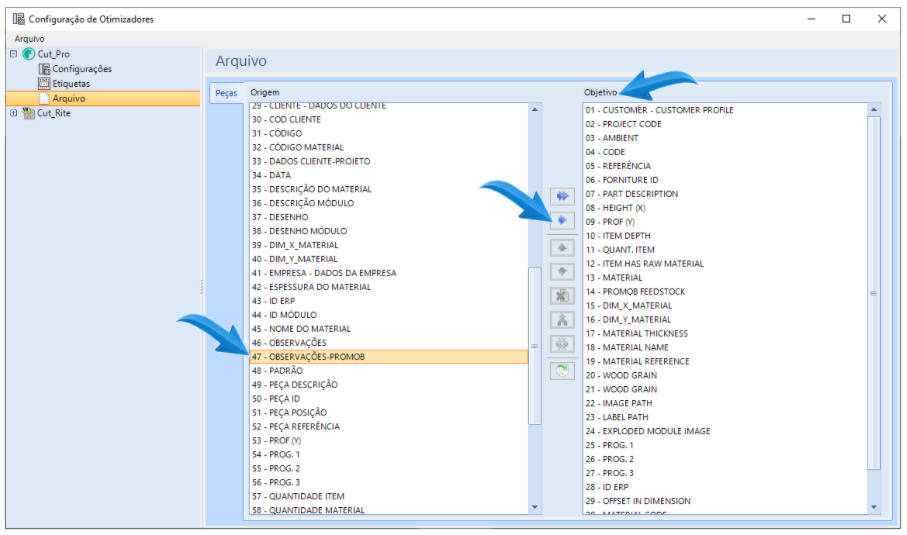Expand the Cut_Rite tree node
907x535 pixels.
[x=13, y=113]
